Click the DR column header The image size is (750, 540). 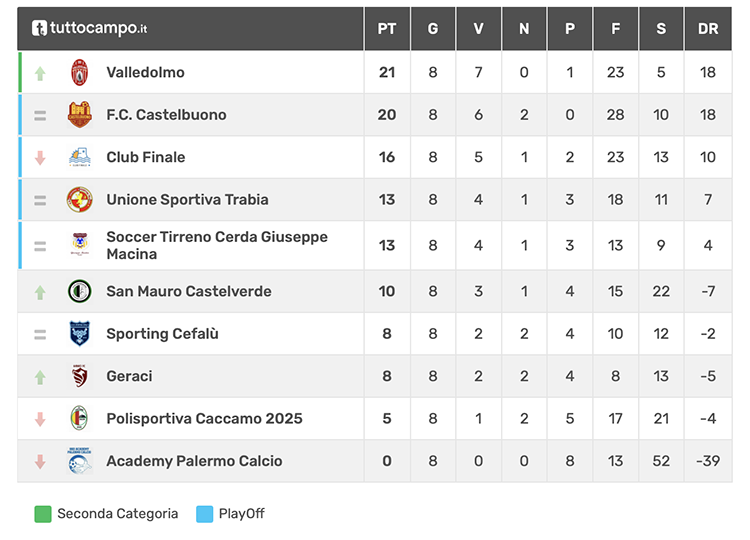pyautogui.click(x=708, y=29)
